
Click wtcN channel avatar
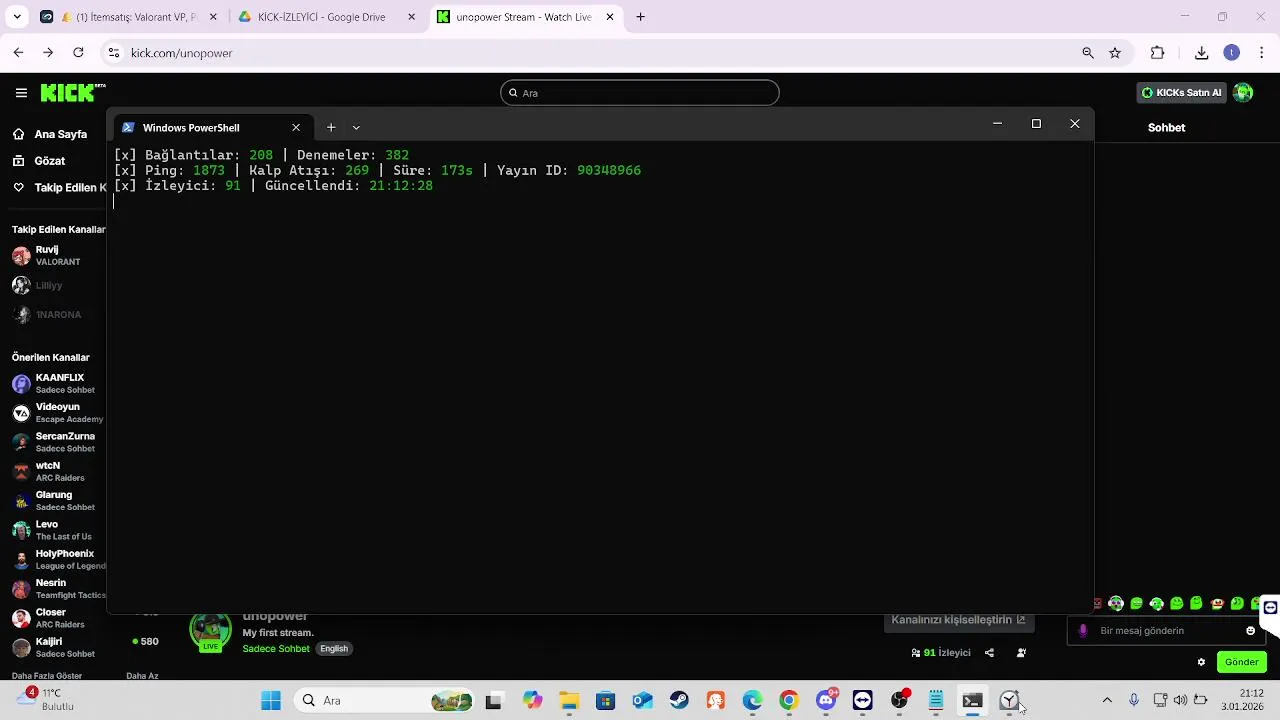(21, 472)
